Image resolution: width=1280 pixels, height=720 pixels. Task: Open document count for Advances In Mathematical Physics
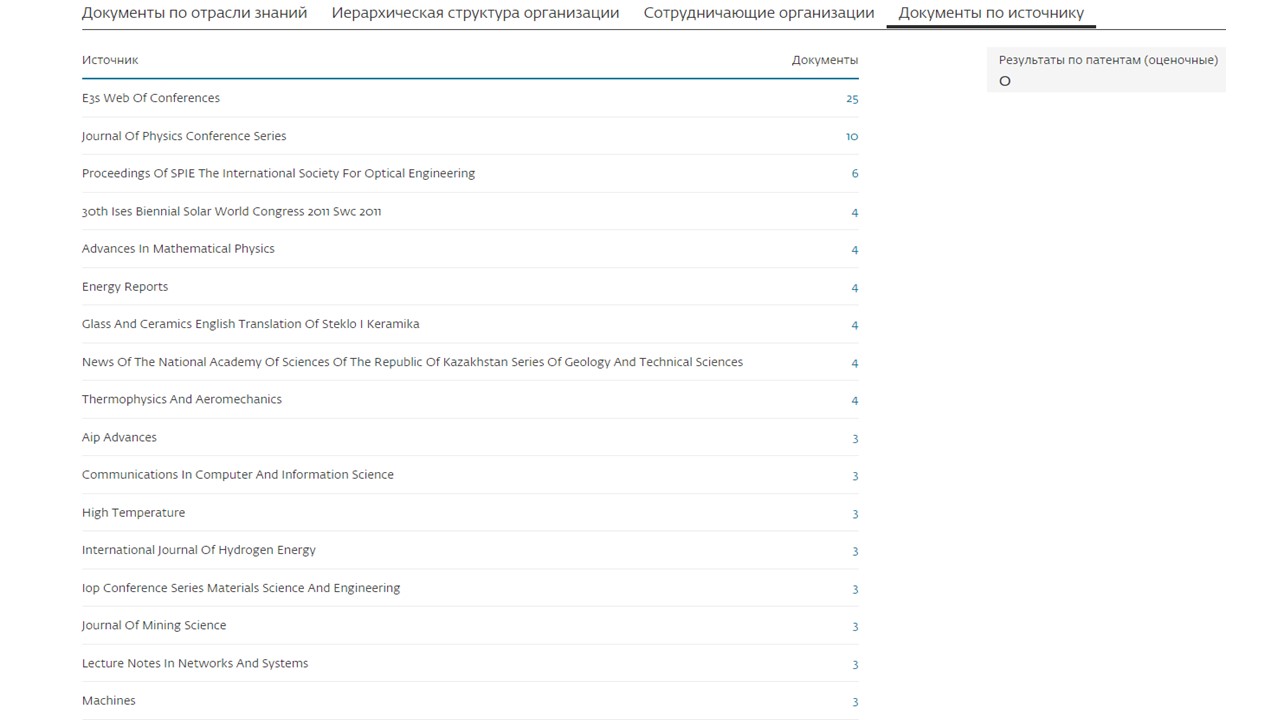(854, 250)
